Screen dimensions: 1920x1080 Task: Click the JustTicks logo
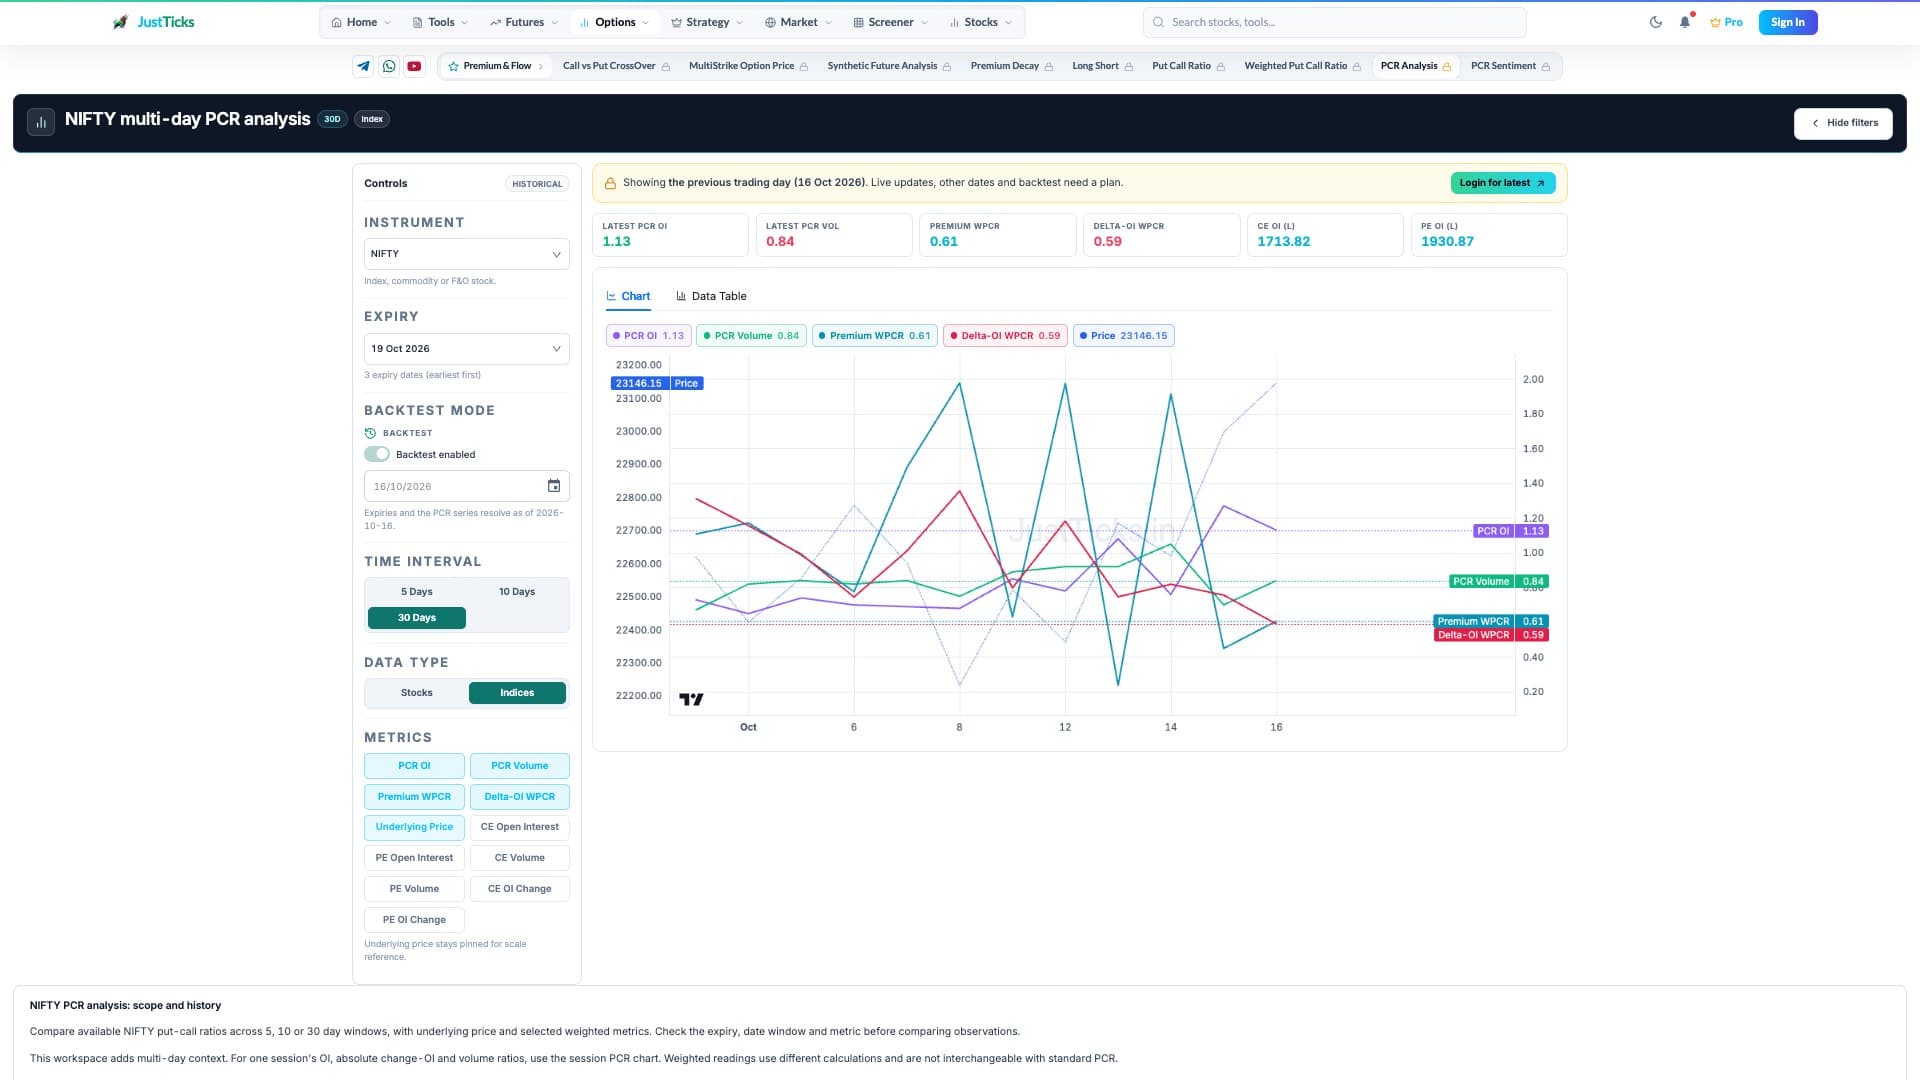tap(154, 22)
